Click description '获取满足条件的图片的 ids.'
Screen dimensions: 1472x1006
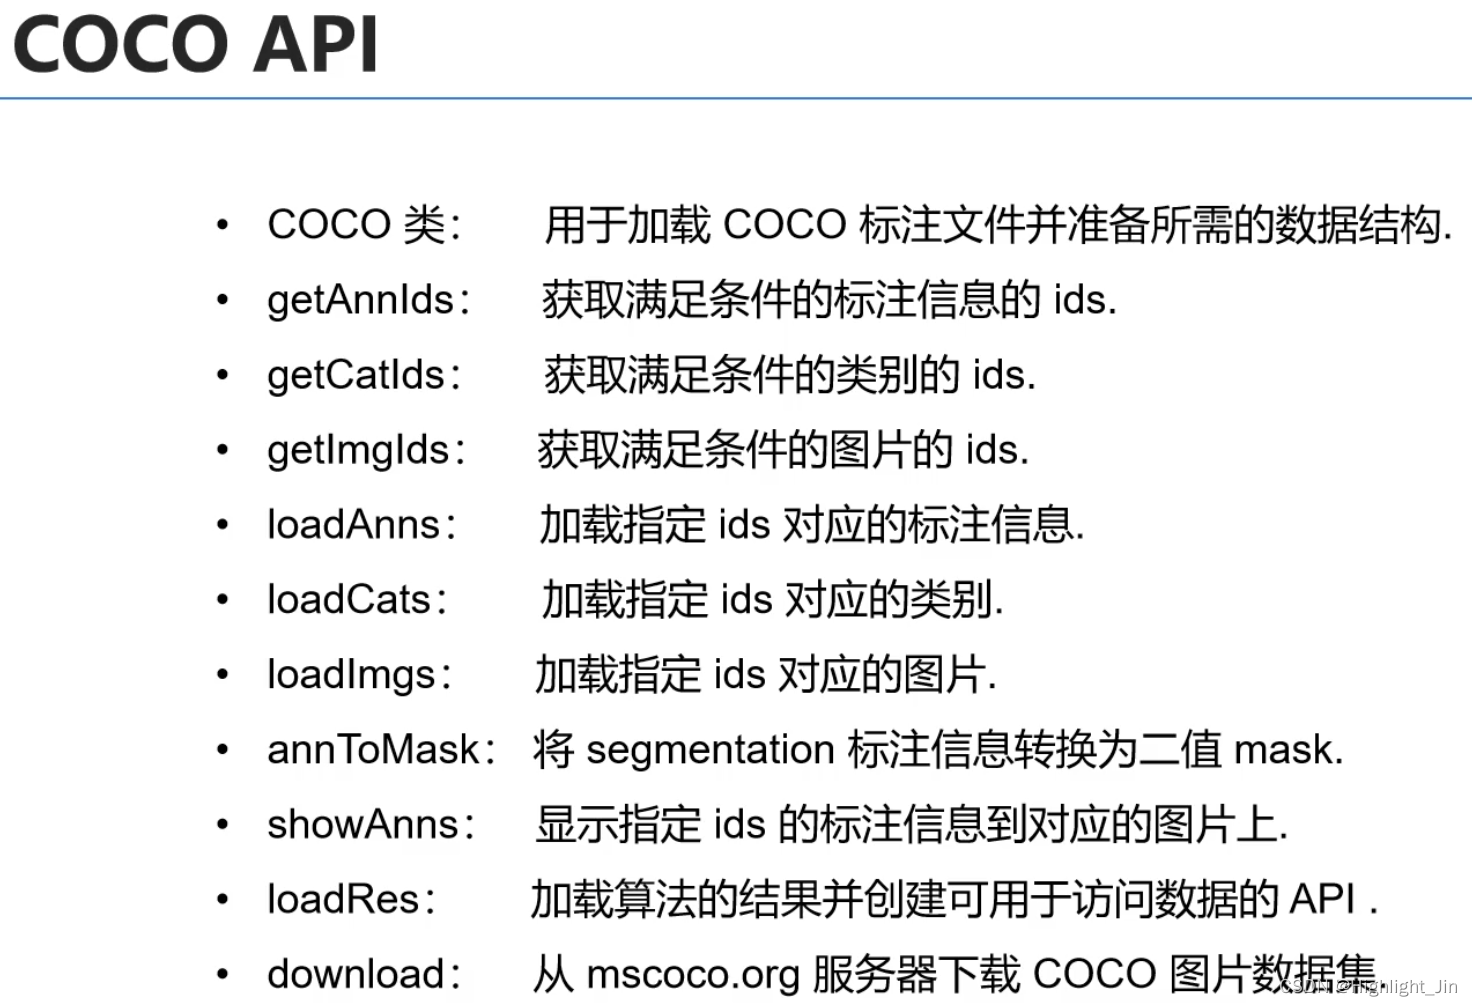point(783,450)
